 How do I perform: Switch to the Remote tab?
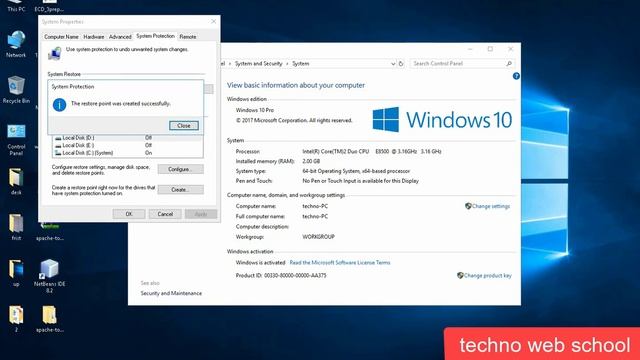pos(188,37)
